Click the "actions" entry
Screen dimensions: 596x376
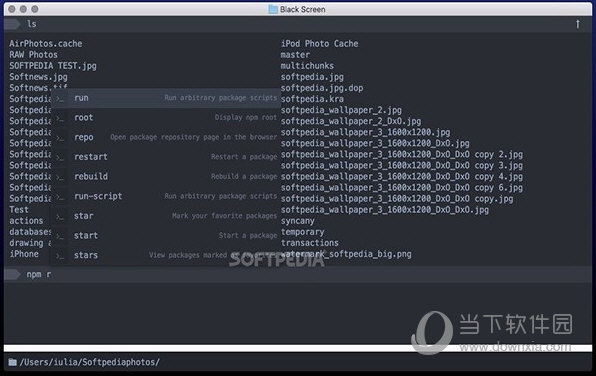(26, 221)
